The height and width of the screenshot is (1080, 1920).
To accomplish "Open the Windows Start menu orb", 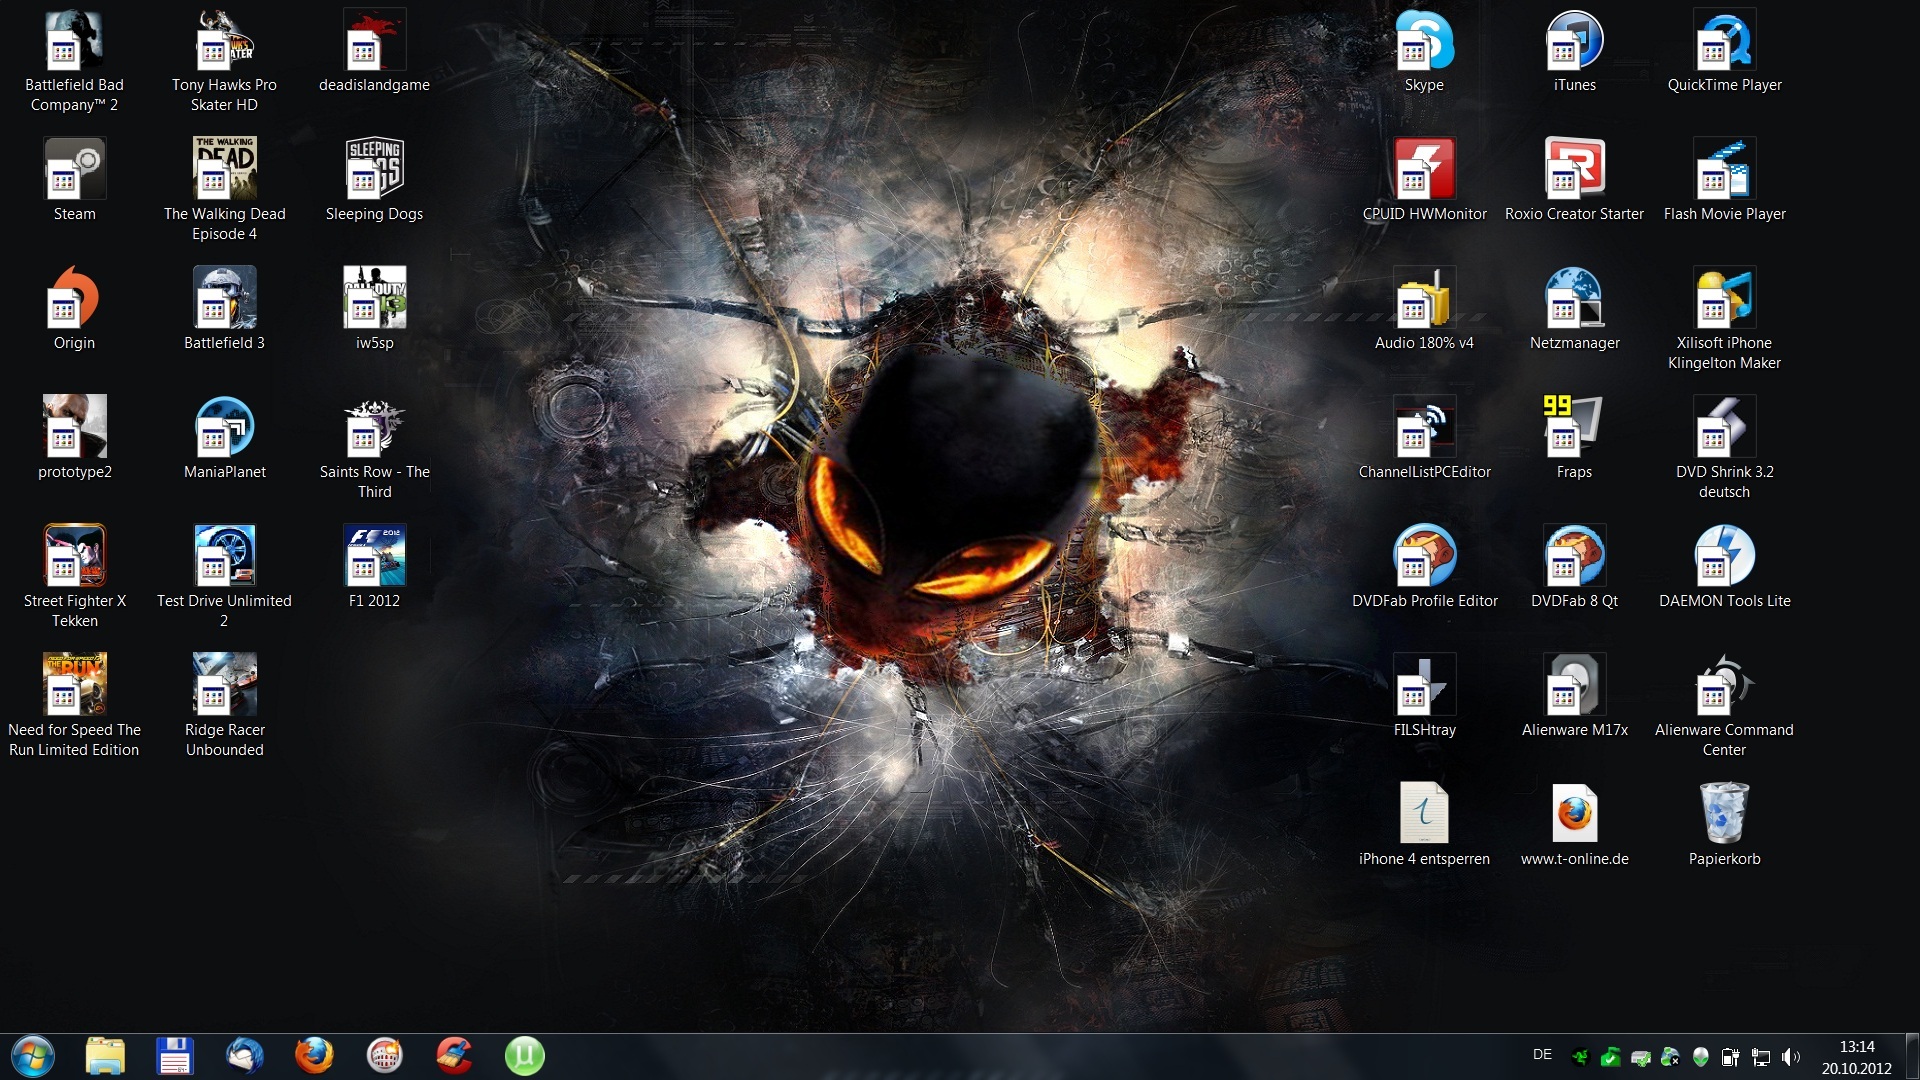I will (x=33, y=1056).
